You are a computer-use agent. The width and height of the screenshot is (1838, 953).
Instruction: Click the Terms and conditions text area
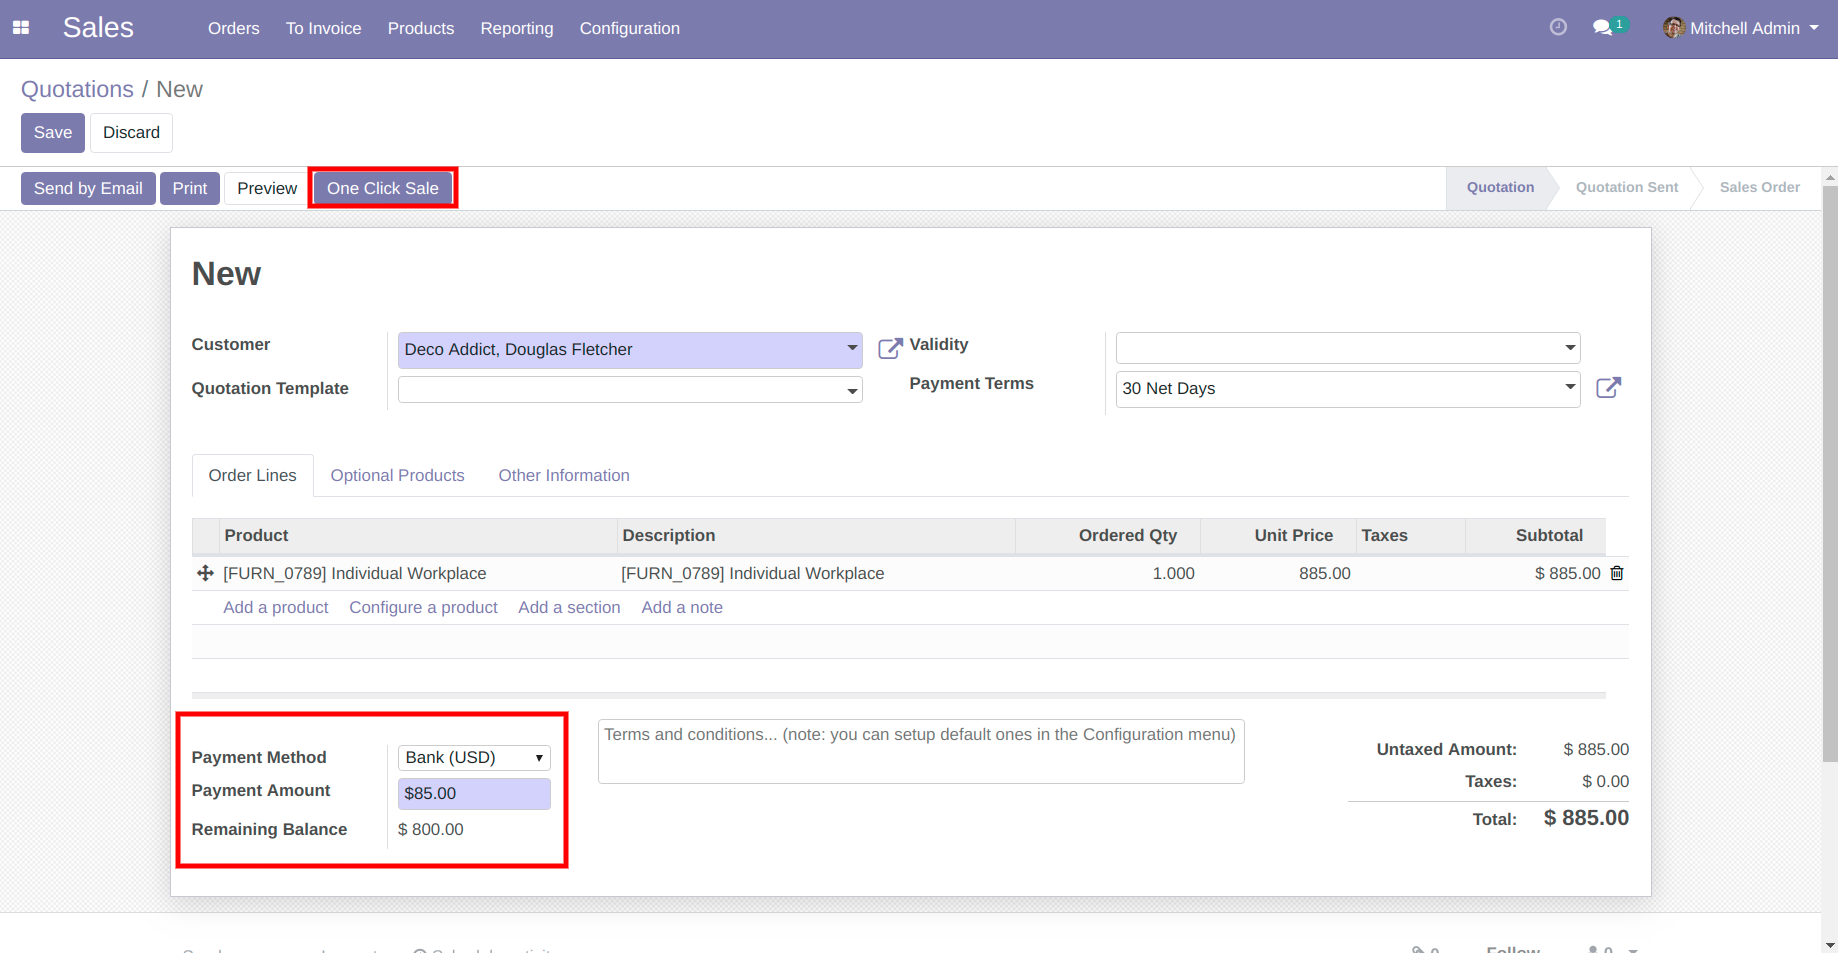pos(920,751)
